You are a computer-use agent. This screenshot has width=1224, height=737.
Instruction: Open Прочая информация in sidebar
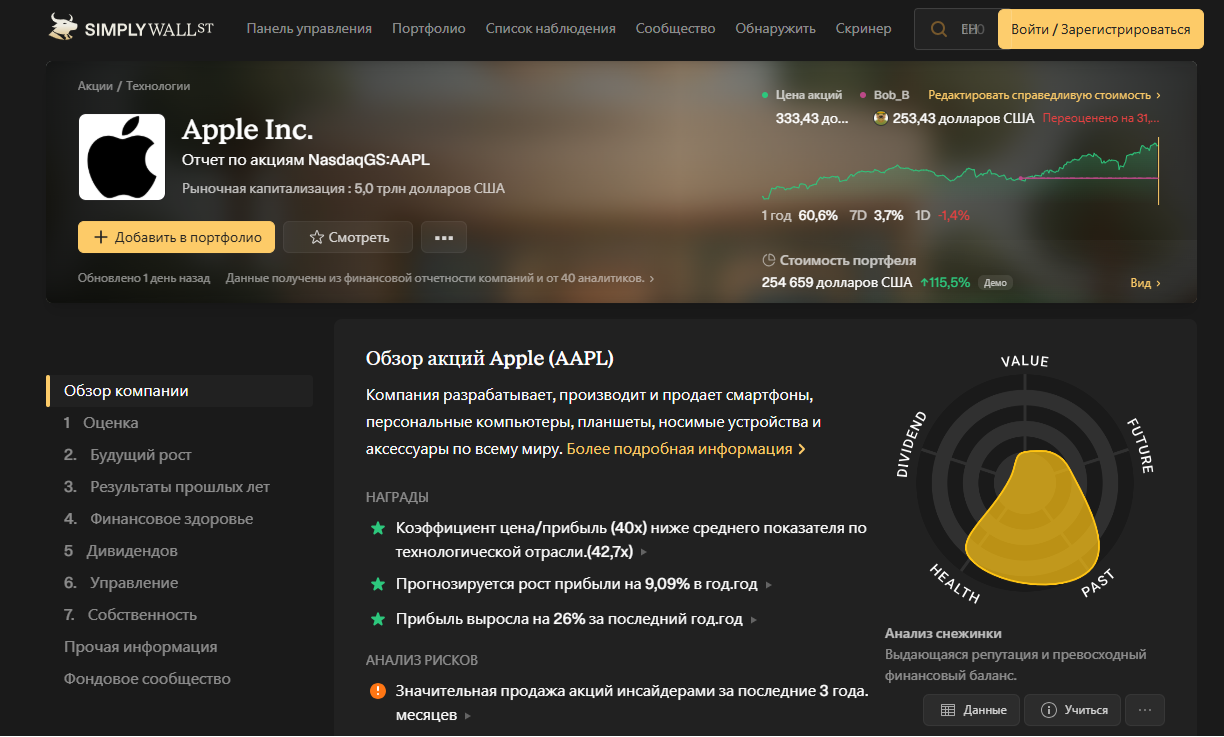click(x=140, y=647)
